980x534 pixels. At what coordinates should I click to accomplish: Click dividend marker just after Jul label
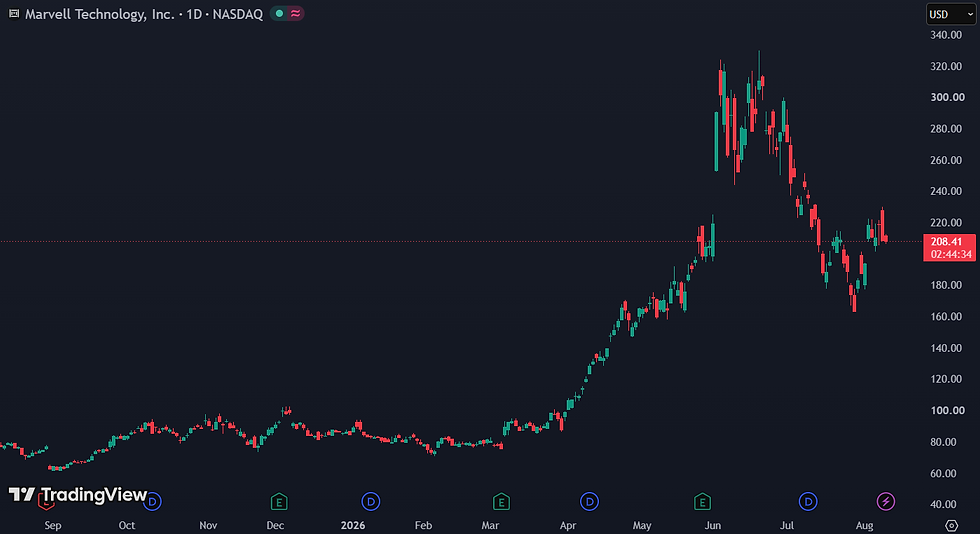[x=808, y=501]
